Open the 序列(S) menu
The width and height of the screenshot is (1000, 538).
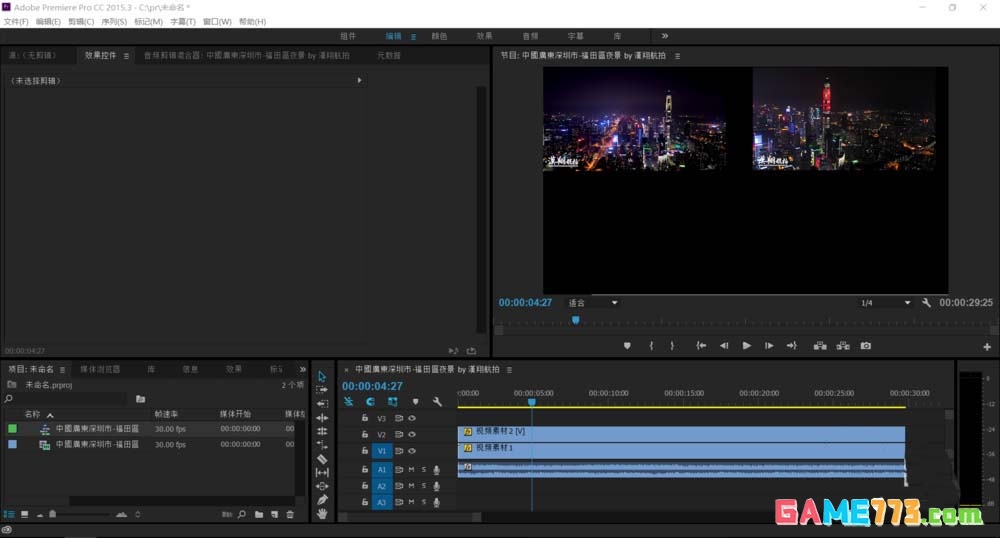click(114, 22)
